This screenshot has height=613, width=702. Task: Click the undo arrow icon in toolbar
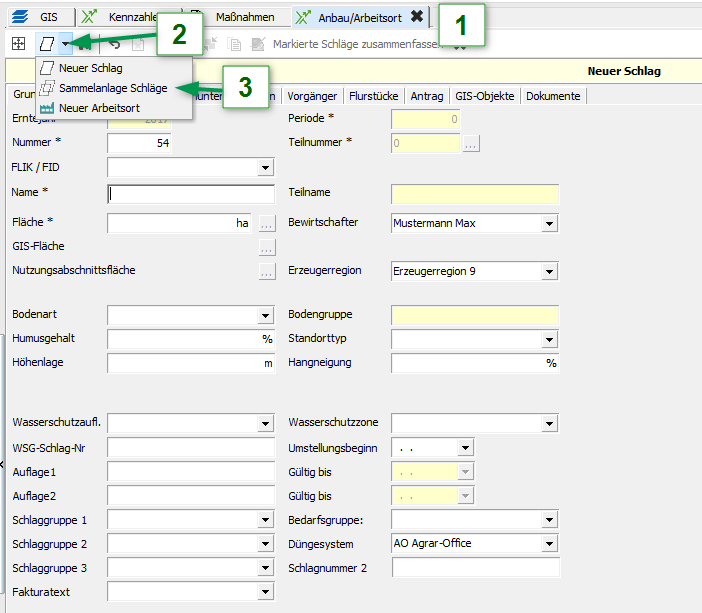click(115, 44)
